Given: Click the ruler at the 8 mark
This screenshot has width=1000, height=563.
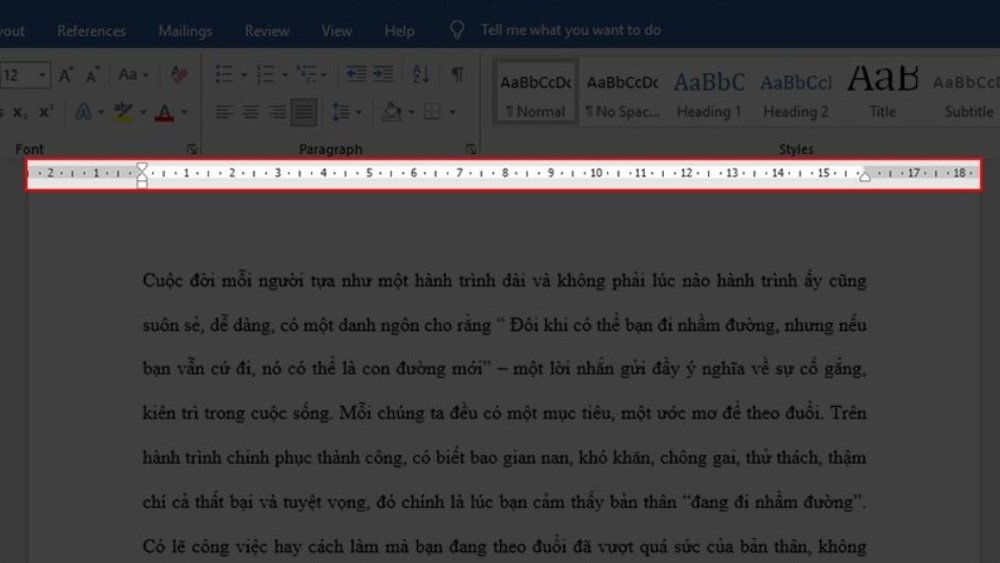Looking at the screenshot, I should click(x=504, y=173).
